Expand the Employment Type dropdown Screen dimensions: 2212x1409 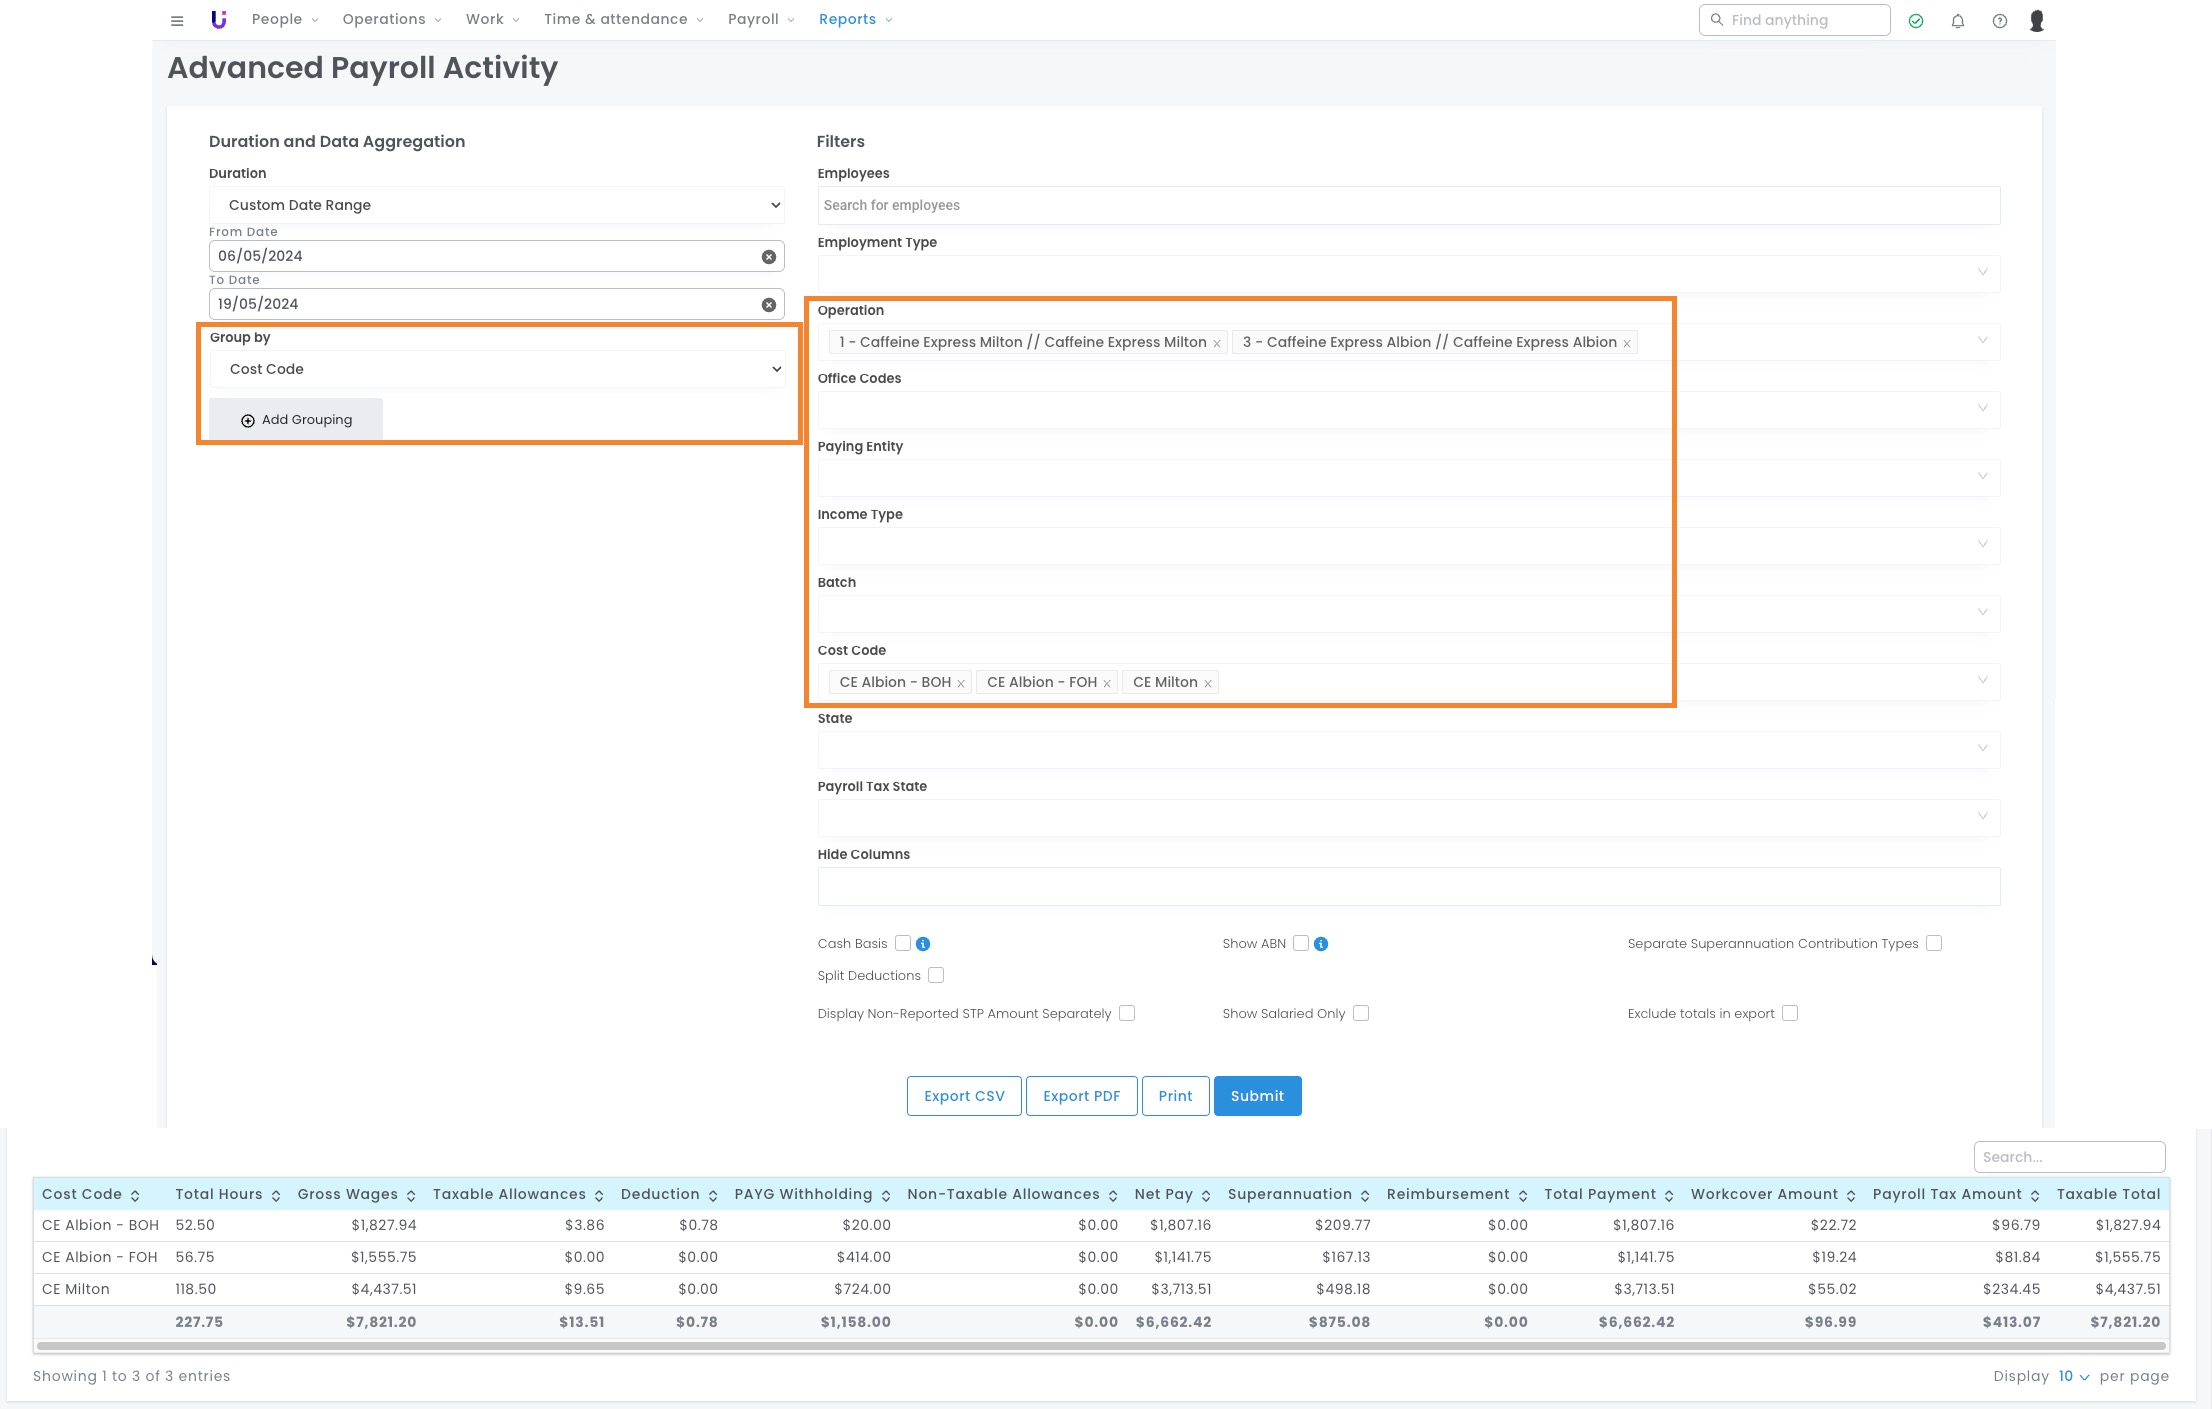point(1408,273)
